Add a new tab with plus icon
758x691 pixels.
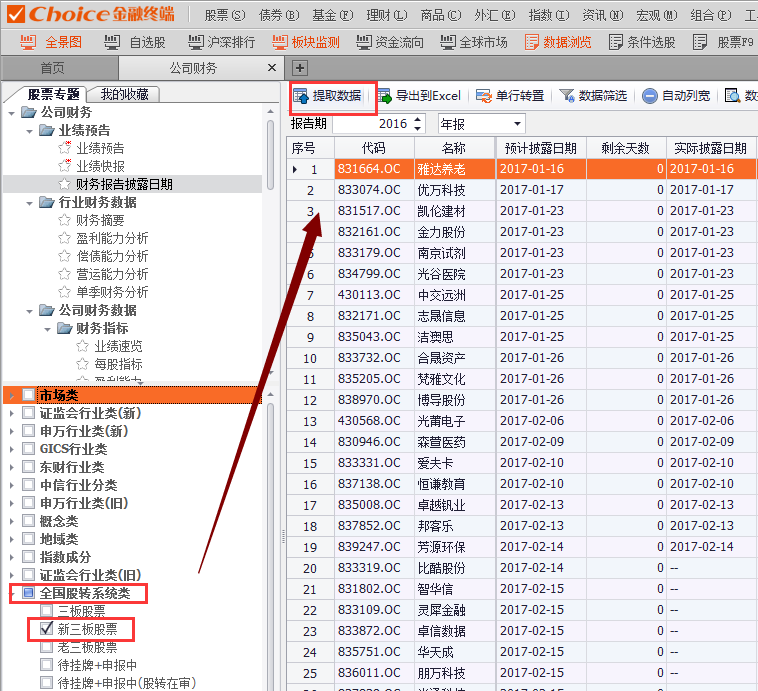click(x=300, y=68)
